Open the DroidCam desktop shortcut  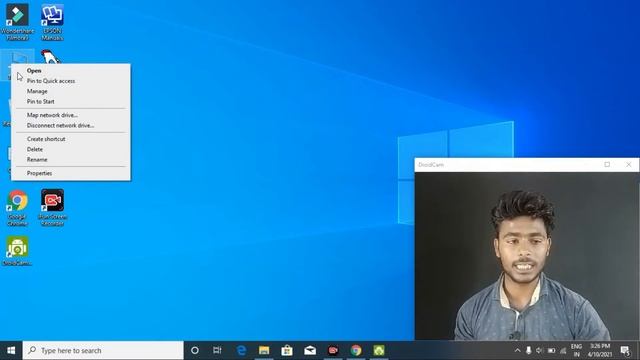[x=17, y=251]
